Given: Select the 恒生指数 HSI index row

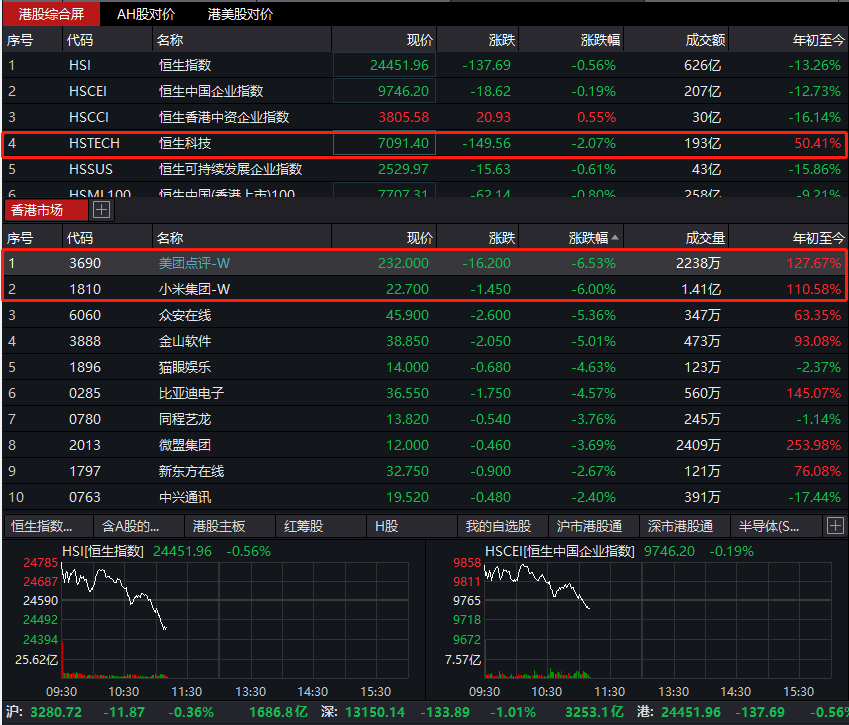Looking at the screenshot, I should click(x=424, y=66).
